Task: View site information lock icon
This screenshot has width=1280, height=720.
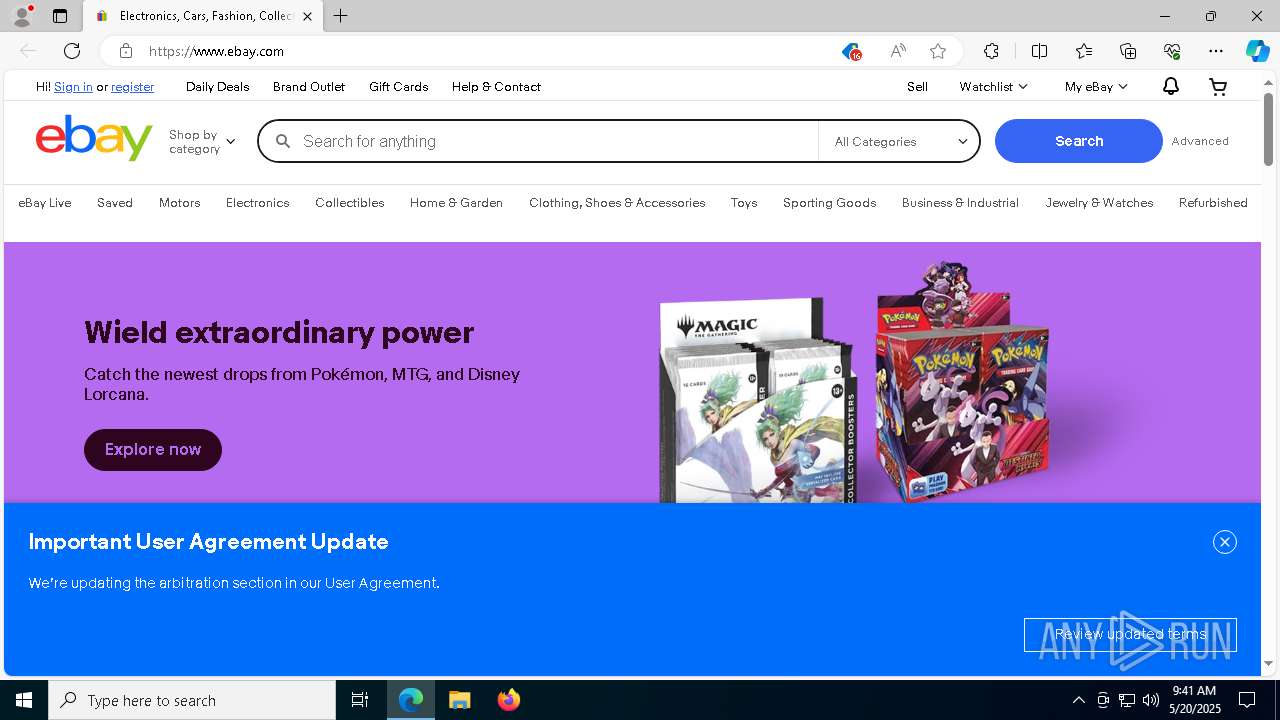Action: 126,51
